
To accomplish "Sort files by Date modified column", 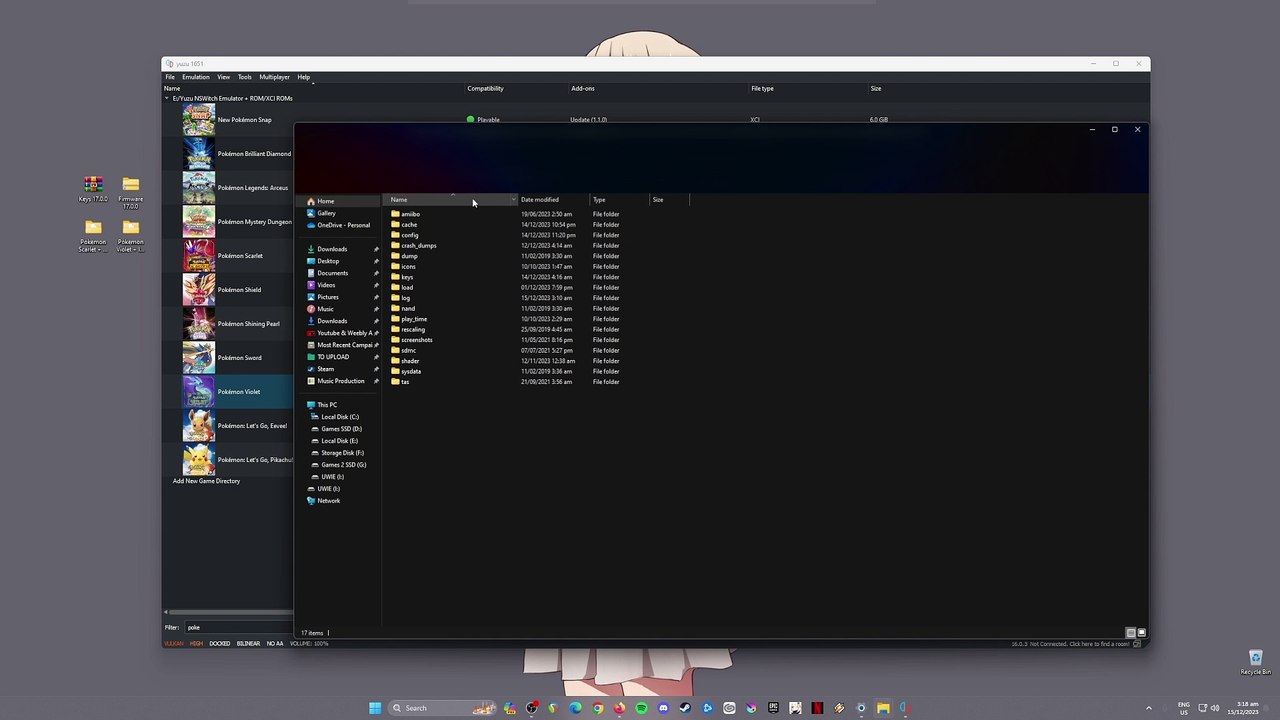I will point(540,200).
